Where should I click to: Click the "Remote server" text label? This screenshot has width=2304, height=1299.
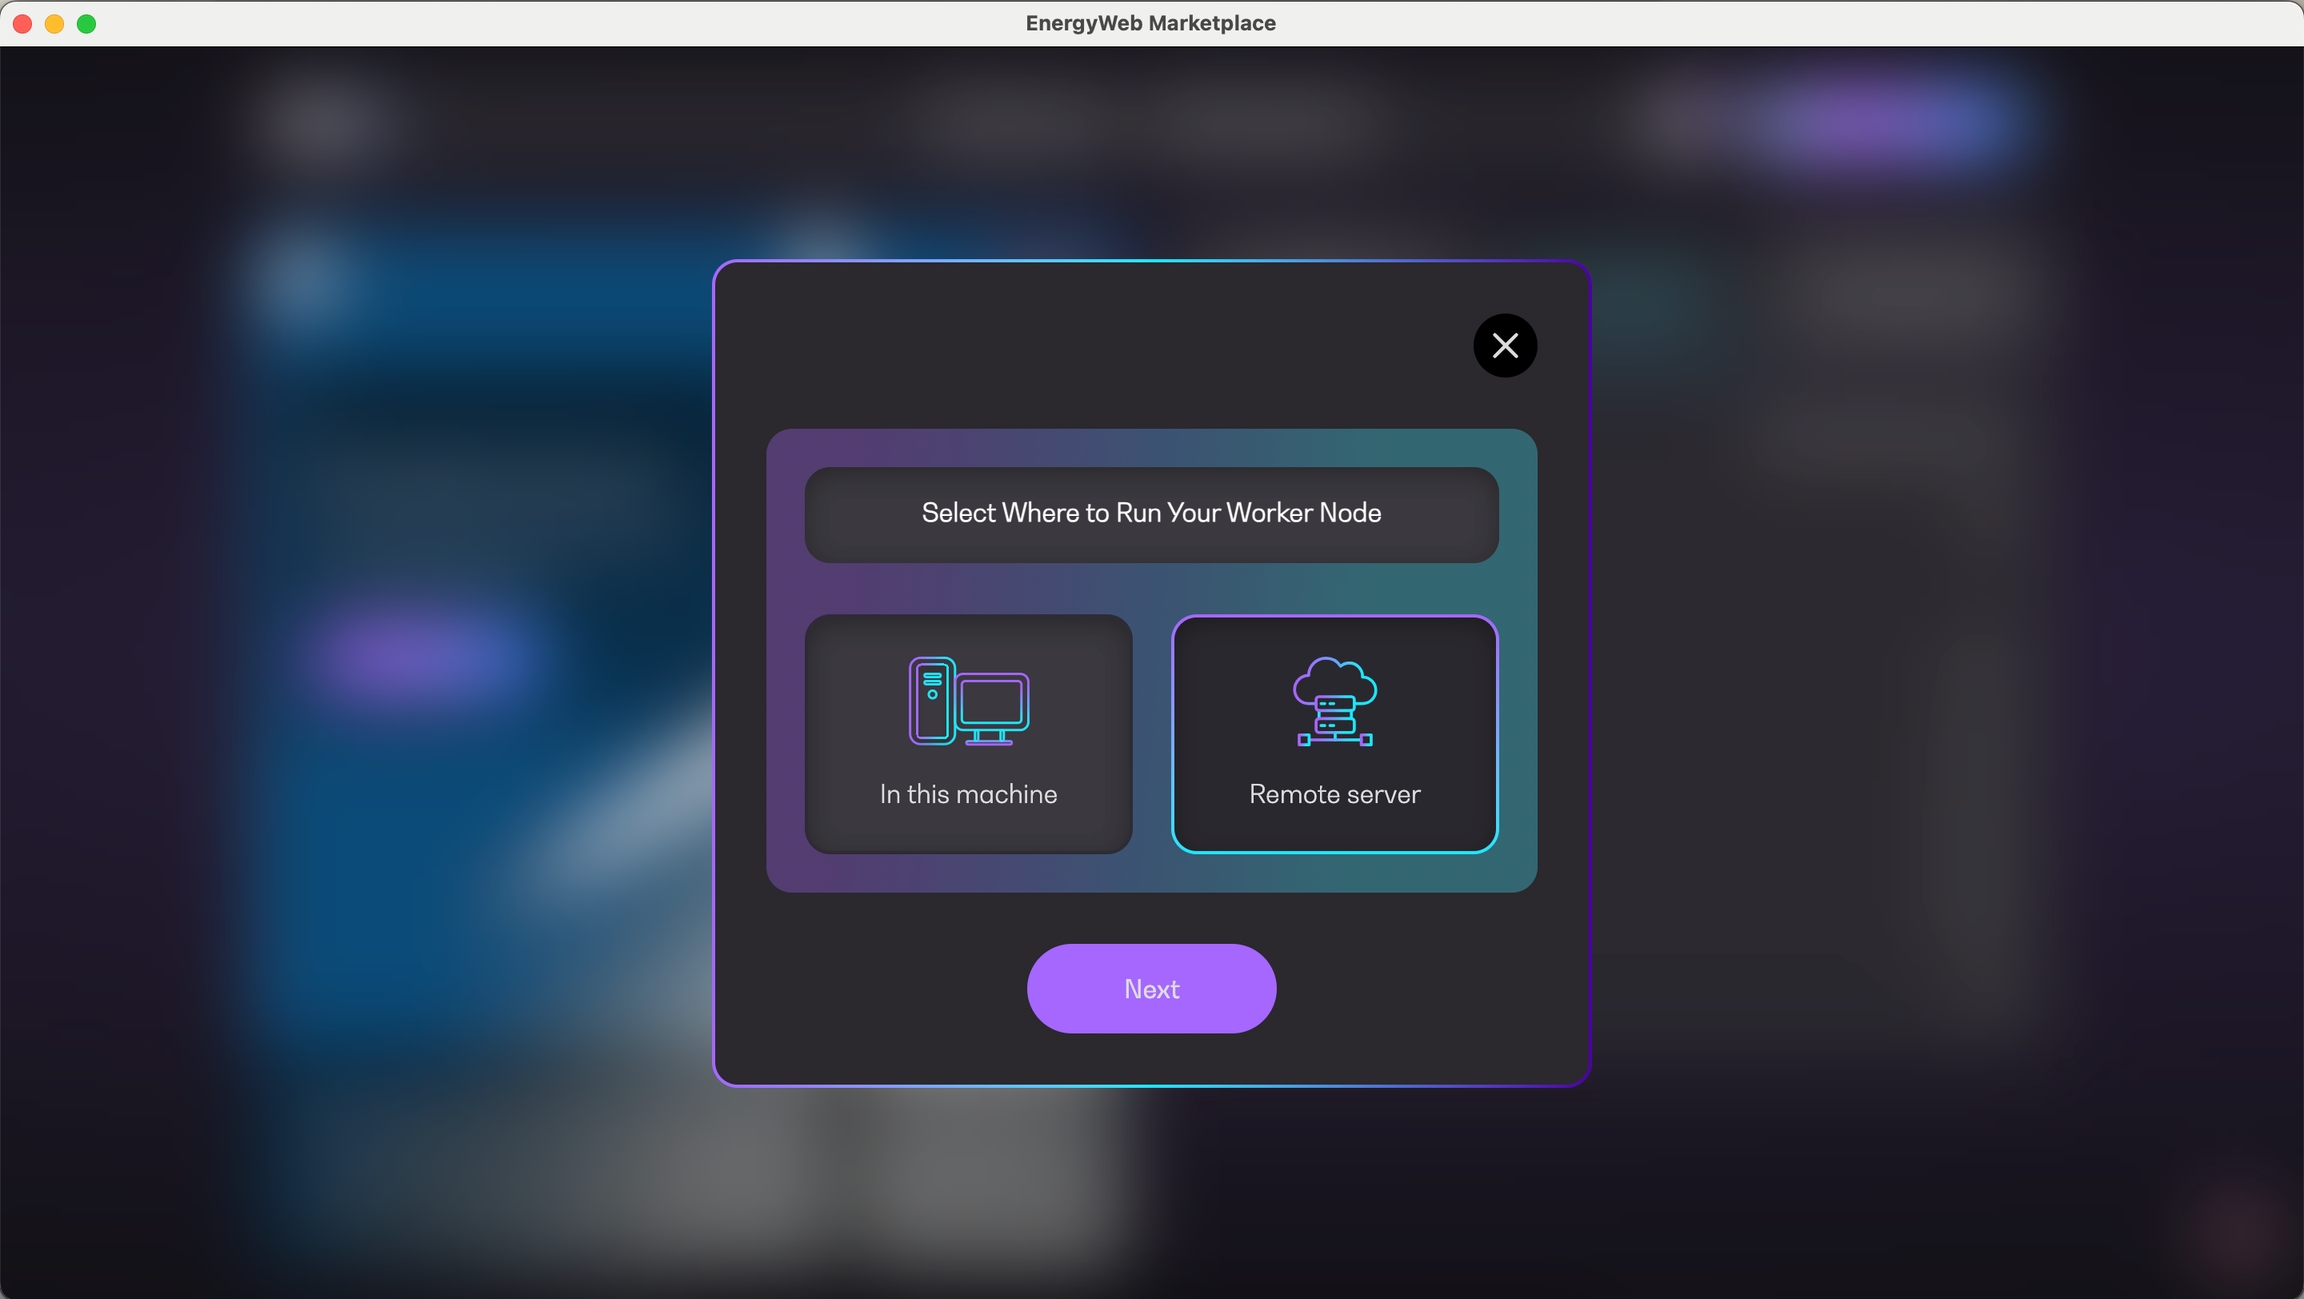pos(1334,794)
